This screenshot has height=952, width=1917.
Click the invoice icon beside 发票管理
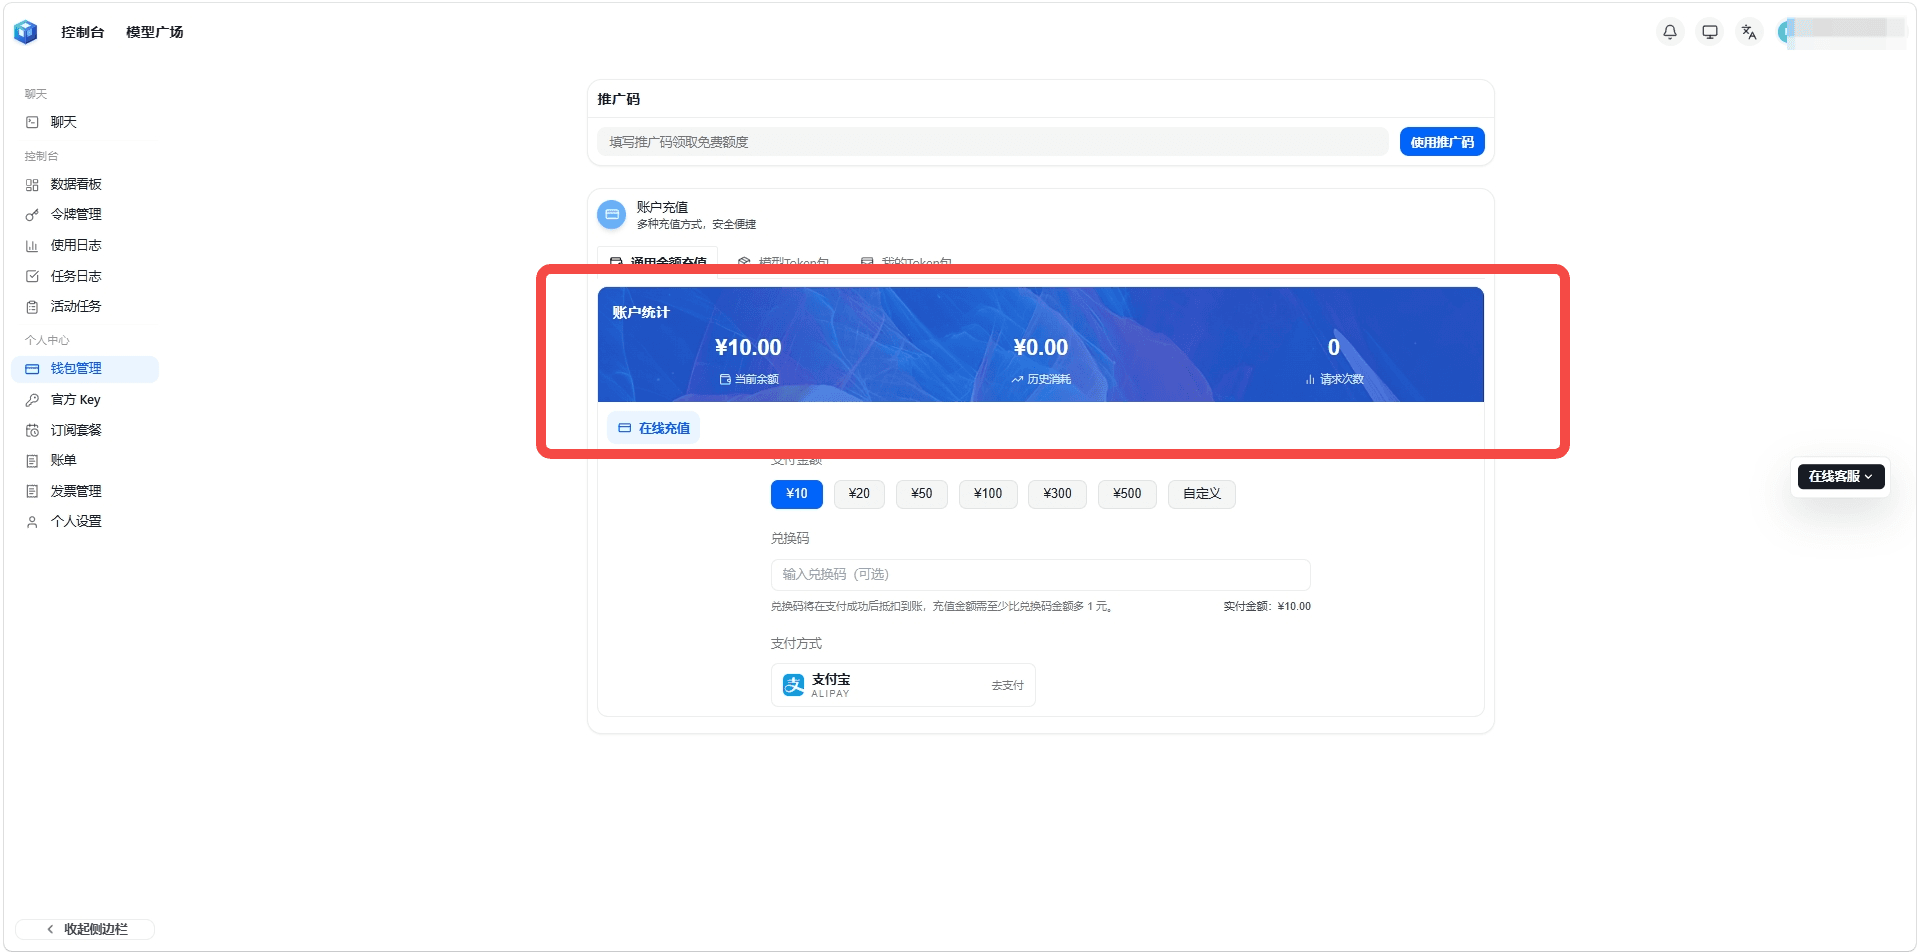pyautogui.click(x=32, y=491)
